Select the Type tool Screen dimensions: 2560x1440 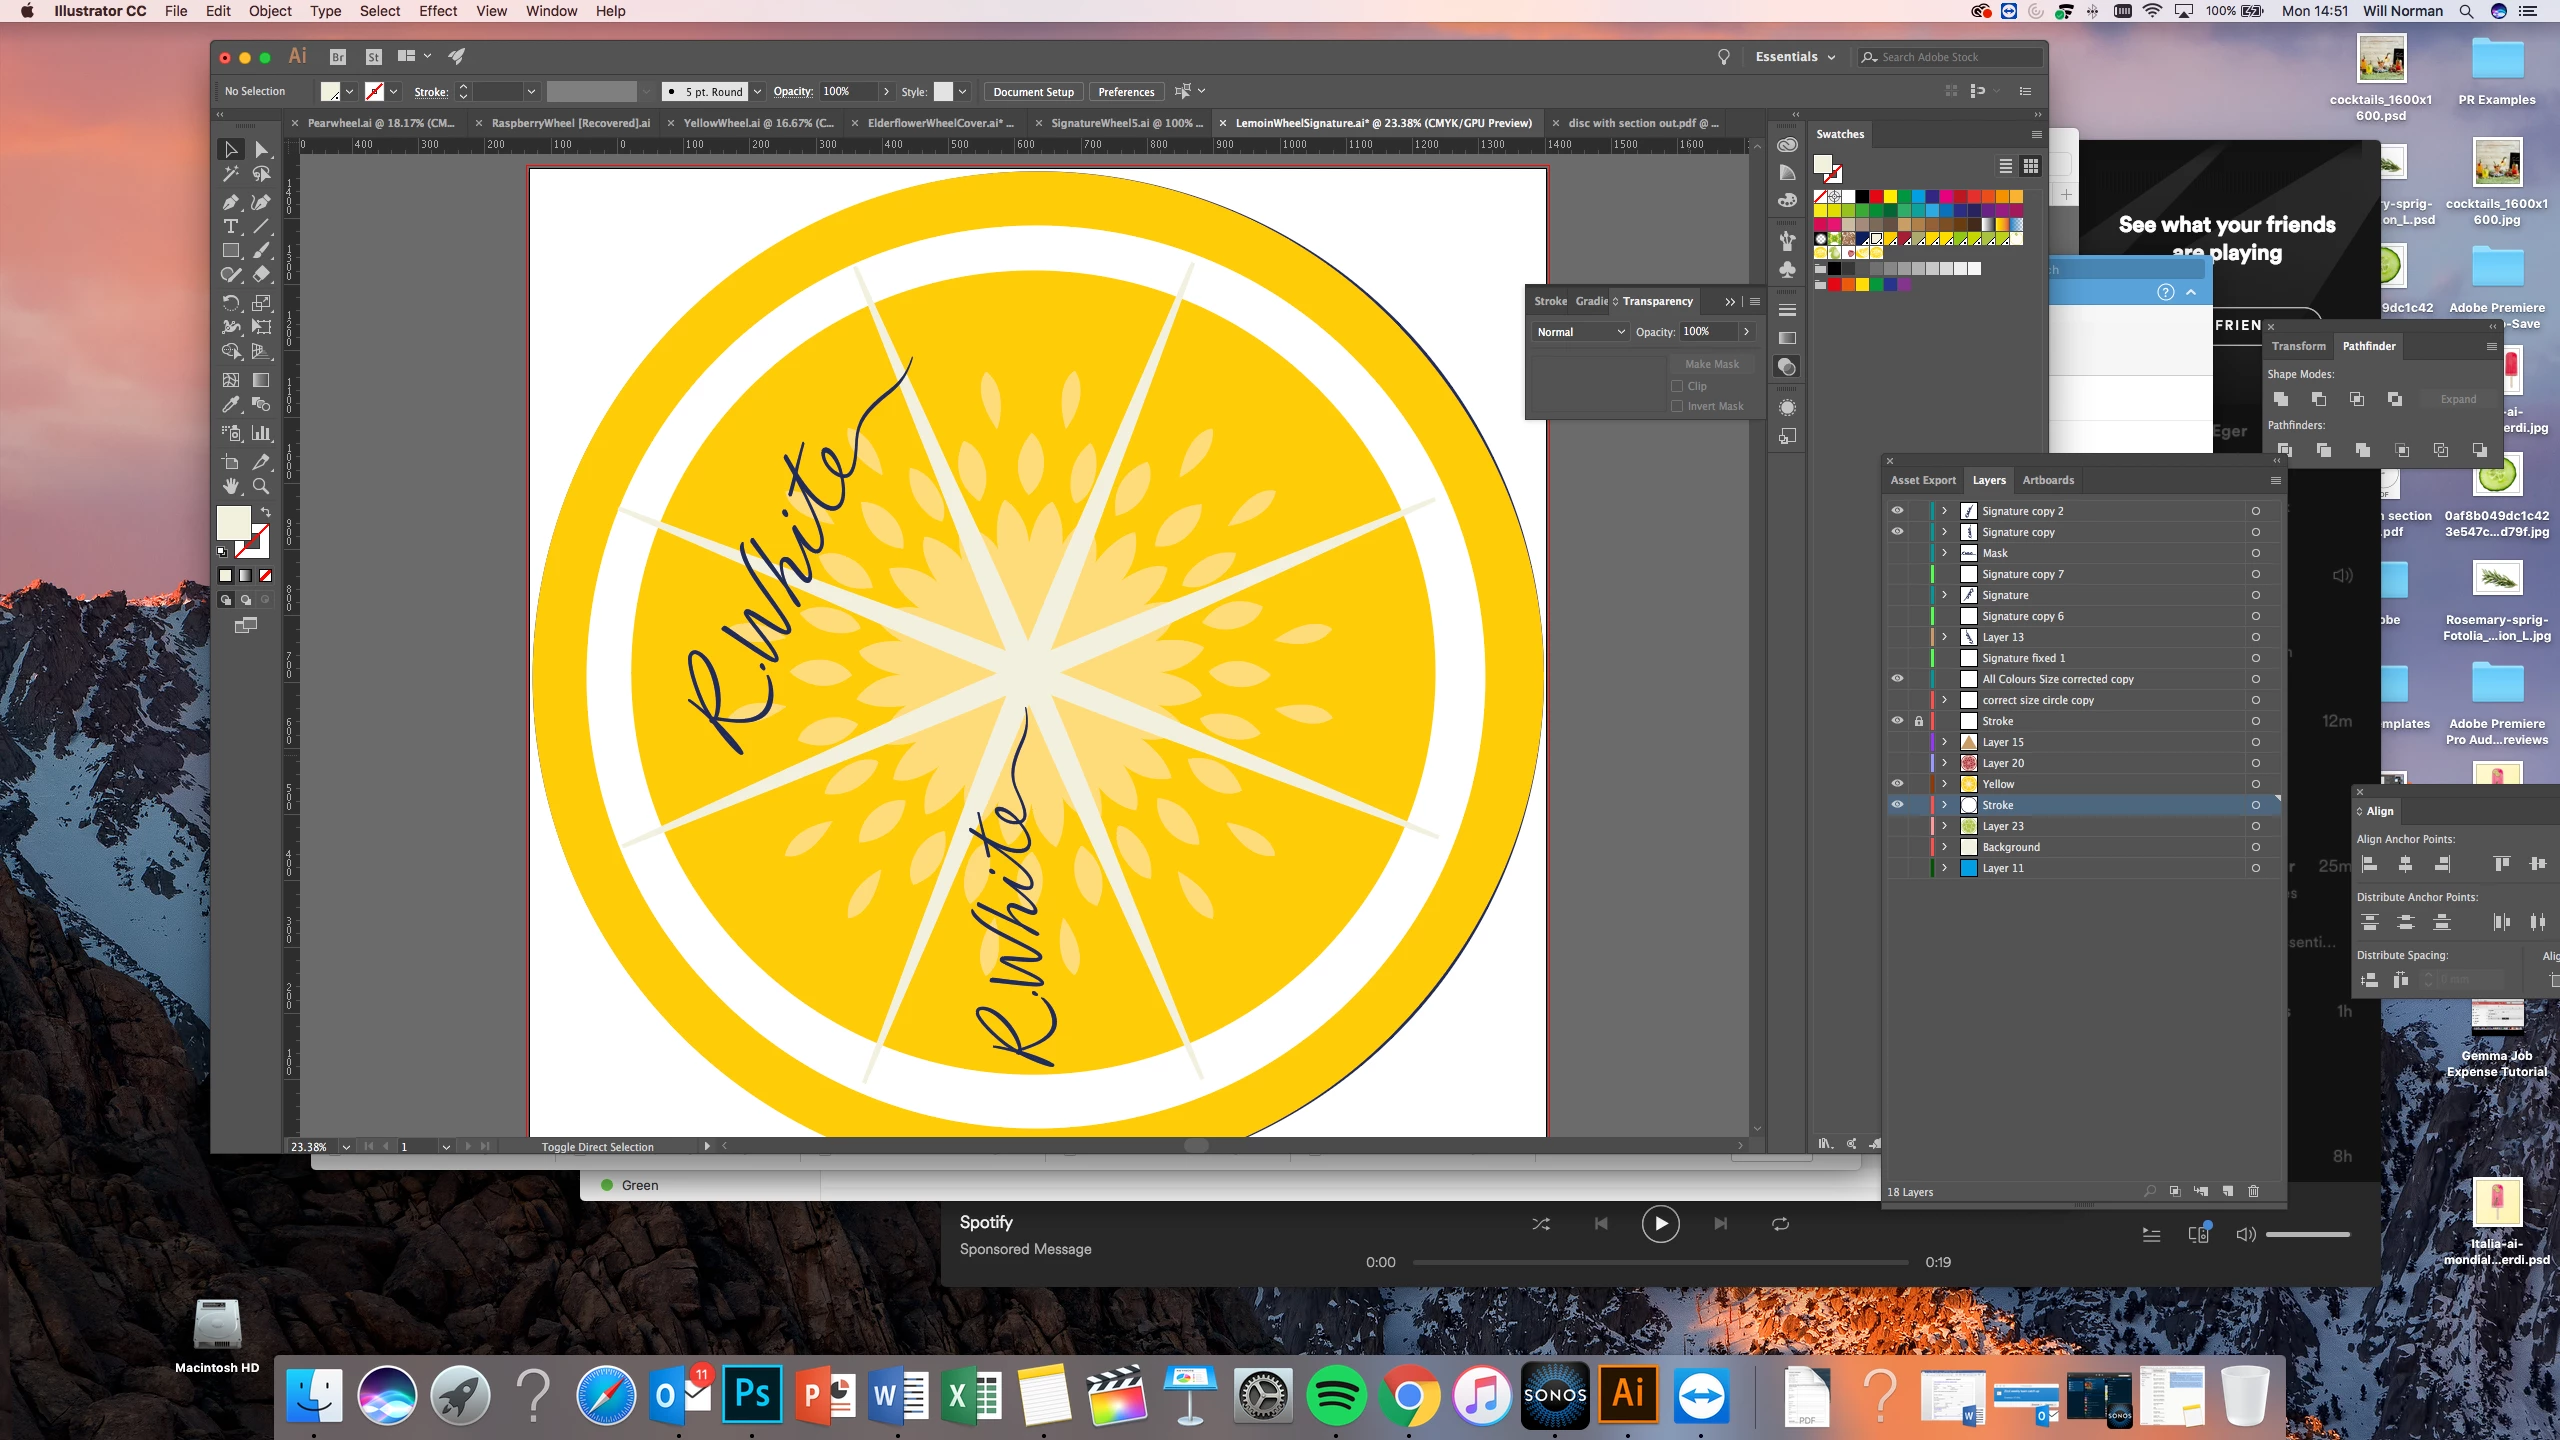coord(231,227)
